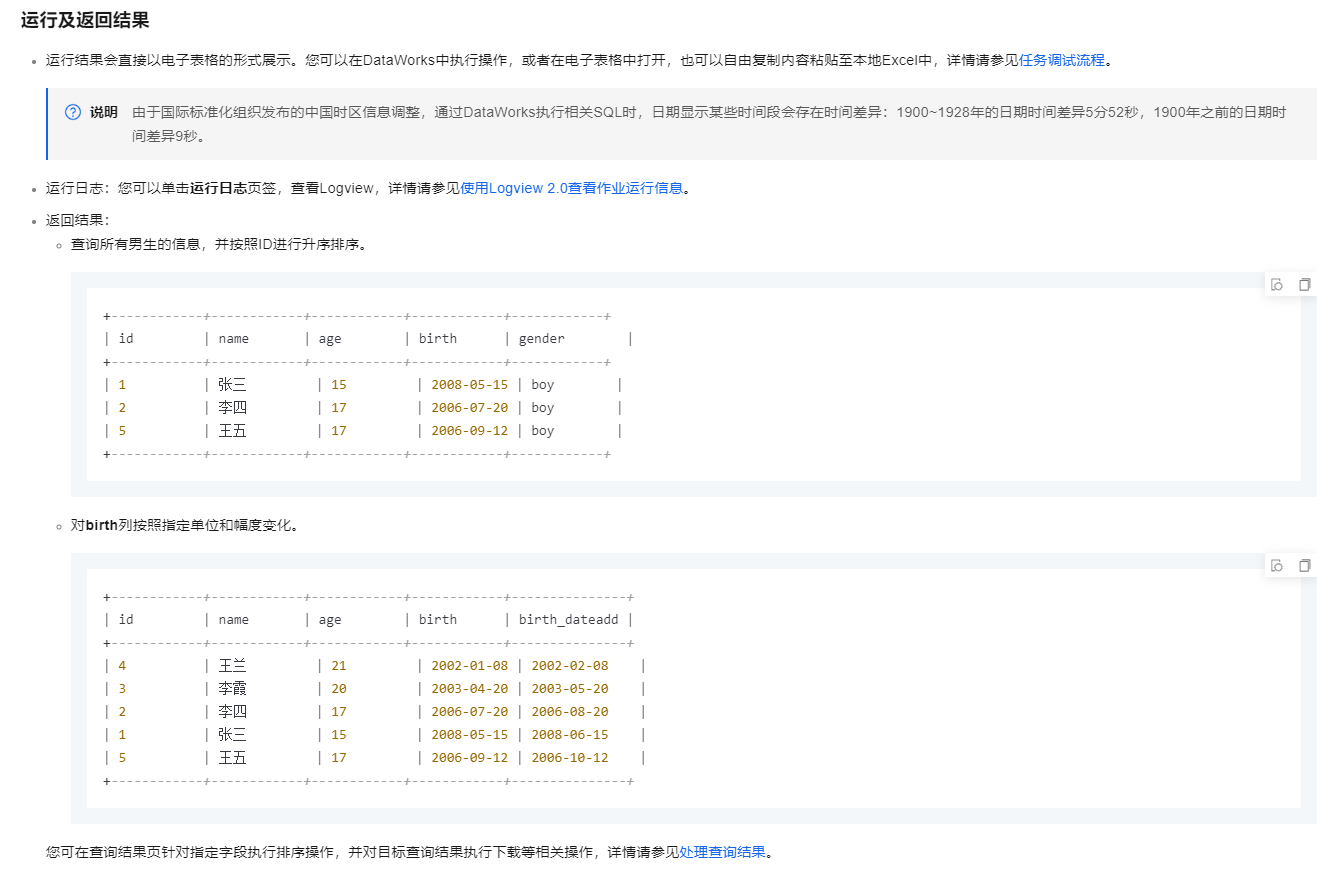Click 2002-01-08 birth value

[469, 666]
